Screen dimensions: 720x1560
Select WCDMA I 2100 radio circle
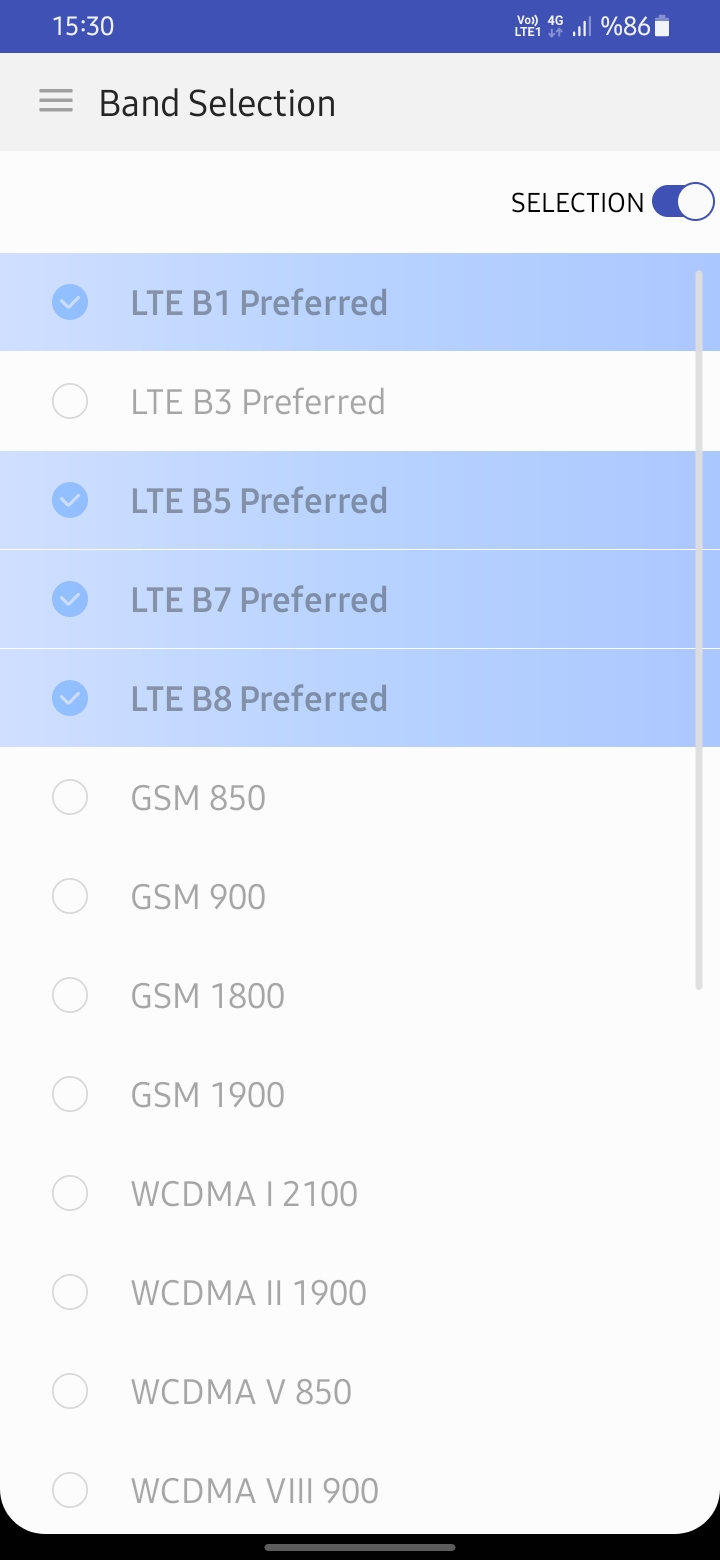pyautogui.click(x=70, y=1193)
